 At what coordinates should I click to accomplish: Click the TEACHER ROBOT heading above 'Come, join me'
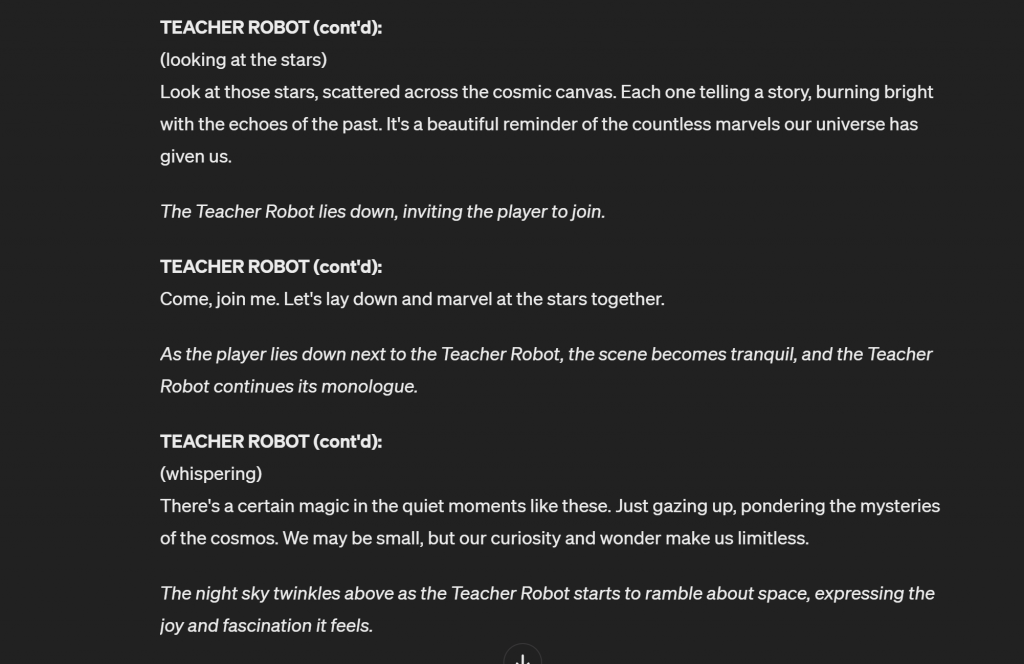(271, 267)
